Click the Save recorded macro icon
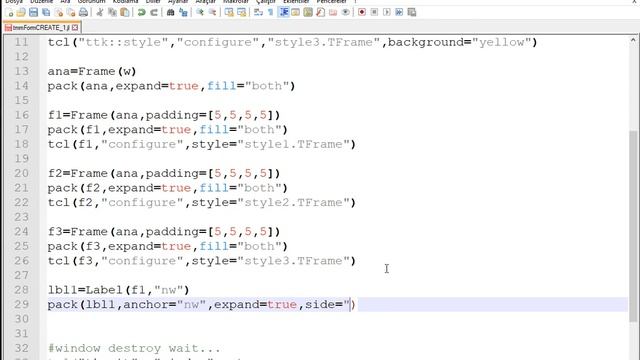The height and width of the screenshot is (360, 640). [x=412, y=12]
